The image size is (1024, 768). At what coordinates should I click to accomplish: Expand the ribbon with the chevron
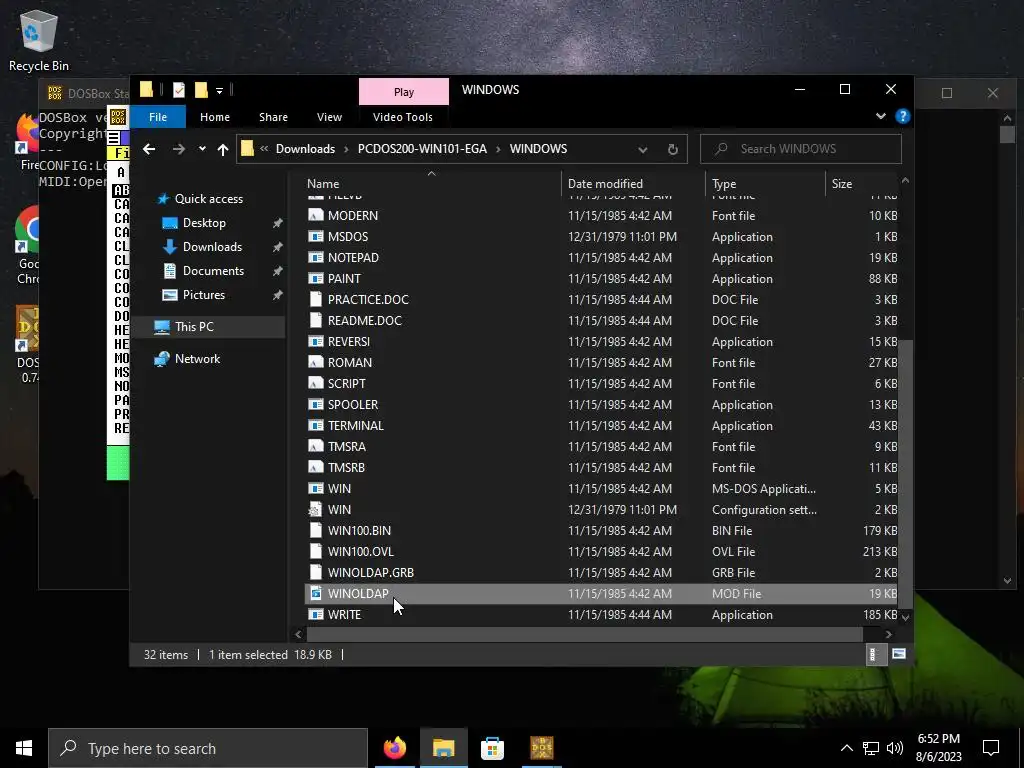[x=880, y=116]
